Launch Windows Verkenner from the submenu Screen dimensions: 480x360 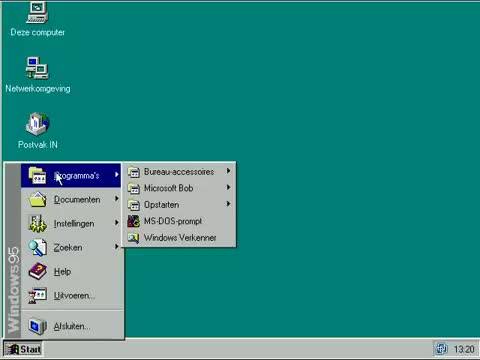(x=179, y=237)
